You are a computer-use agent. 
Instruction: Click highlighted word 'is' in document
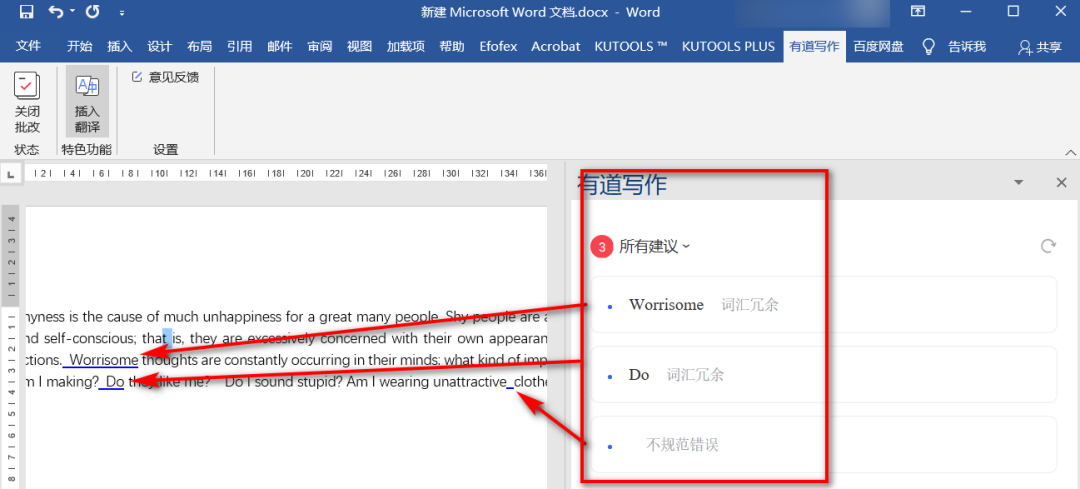[x=176, y=338]
